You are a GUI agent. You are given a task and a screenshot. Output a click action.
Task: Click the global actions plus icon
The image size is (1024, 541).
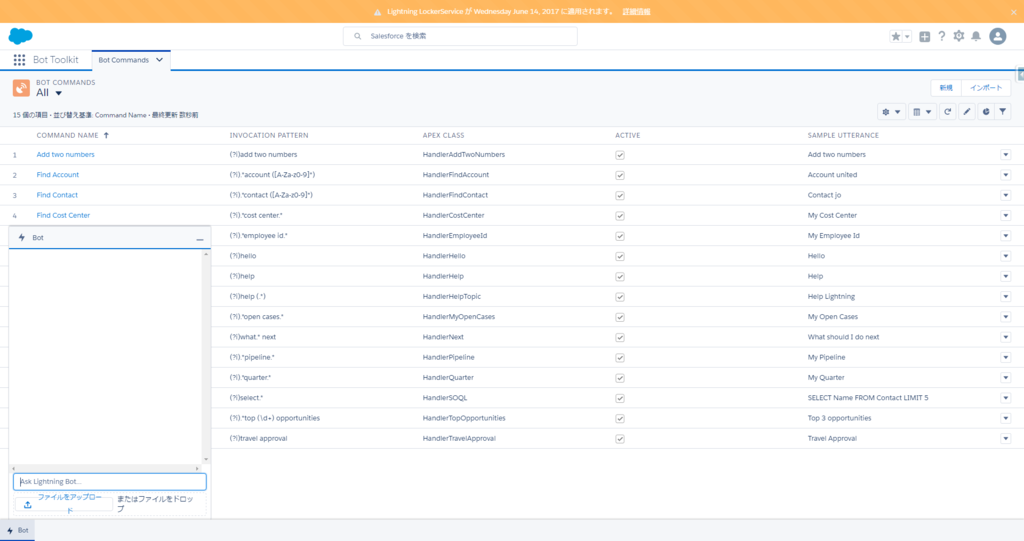click(924, 37)
